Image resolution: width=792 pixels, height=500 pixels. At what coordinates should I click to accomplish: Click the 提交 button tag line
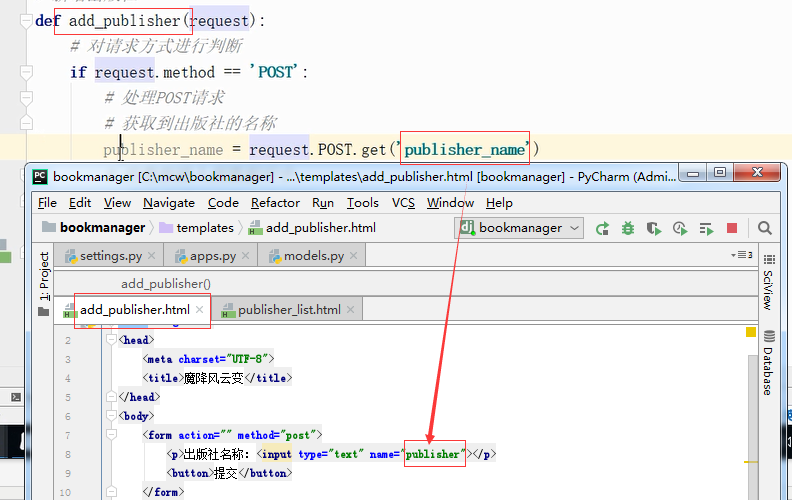coord(229,473)
